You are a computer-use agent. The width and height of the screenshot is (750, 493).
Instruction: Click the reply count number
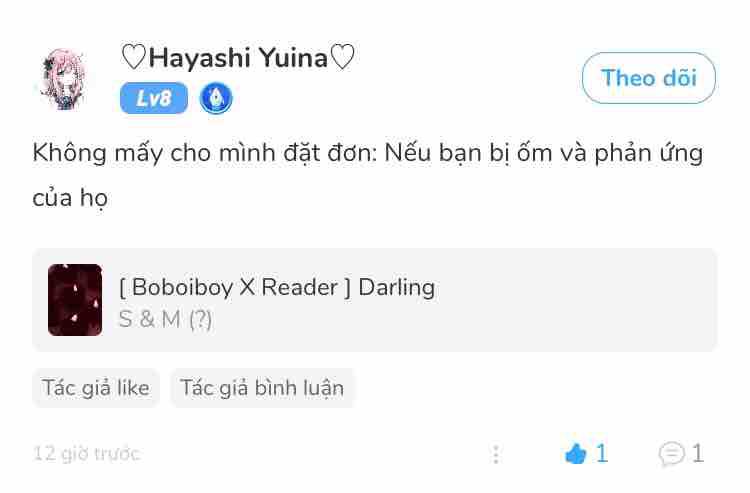point(698,453)
